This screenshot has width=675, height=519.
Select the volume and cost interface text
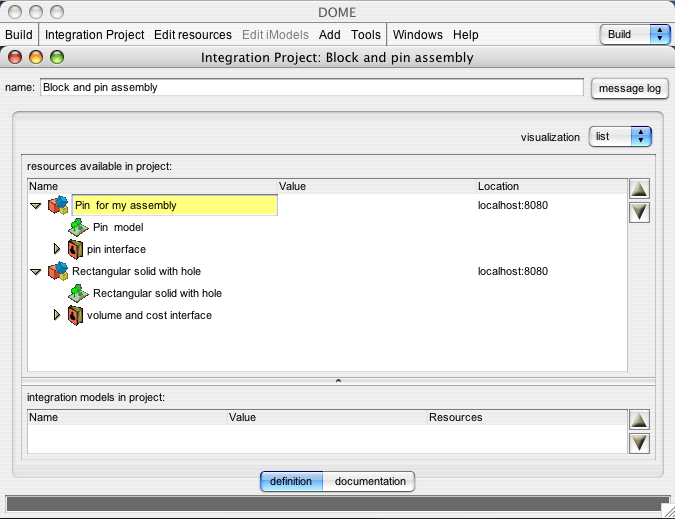149,315
